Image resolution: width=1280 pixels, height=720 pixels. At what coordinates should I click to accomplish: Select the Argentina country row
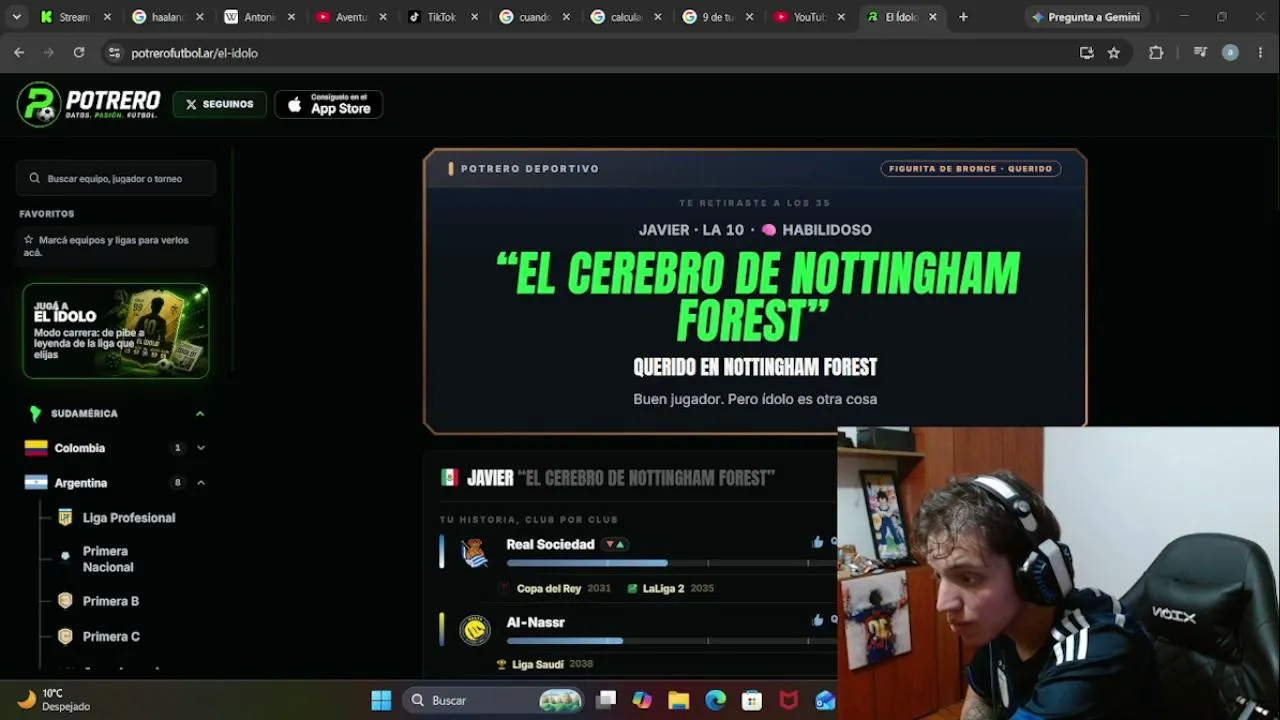coord(116,483)
